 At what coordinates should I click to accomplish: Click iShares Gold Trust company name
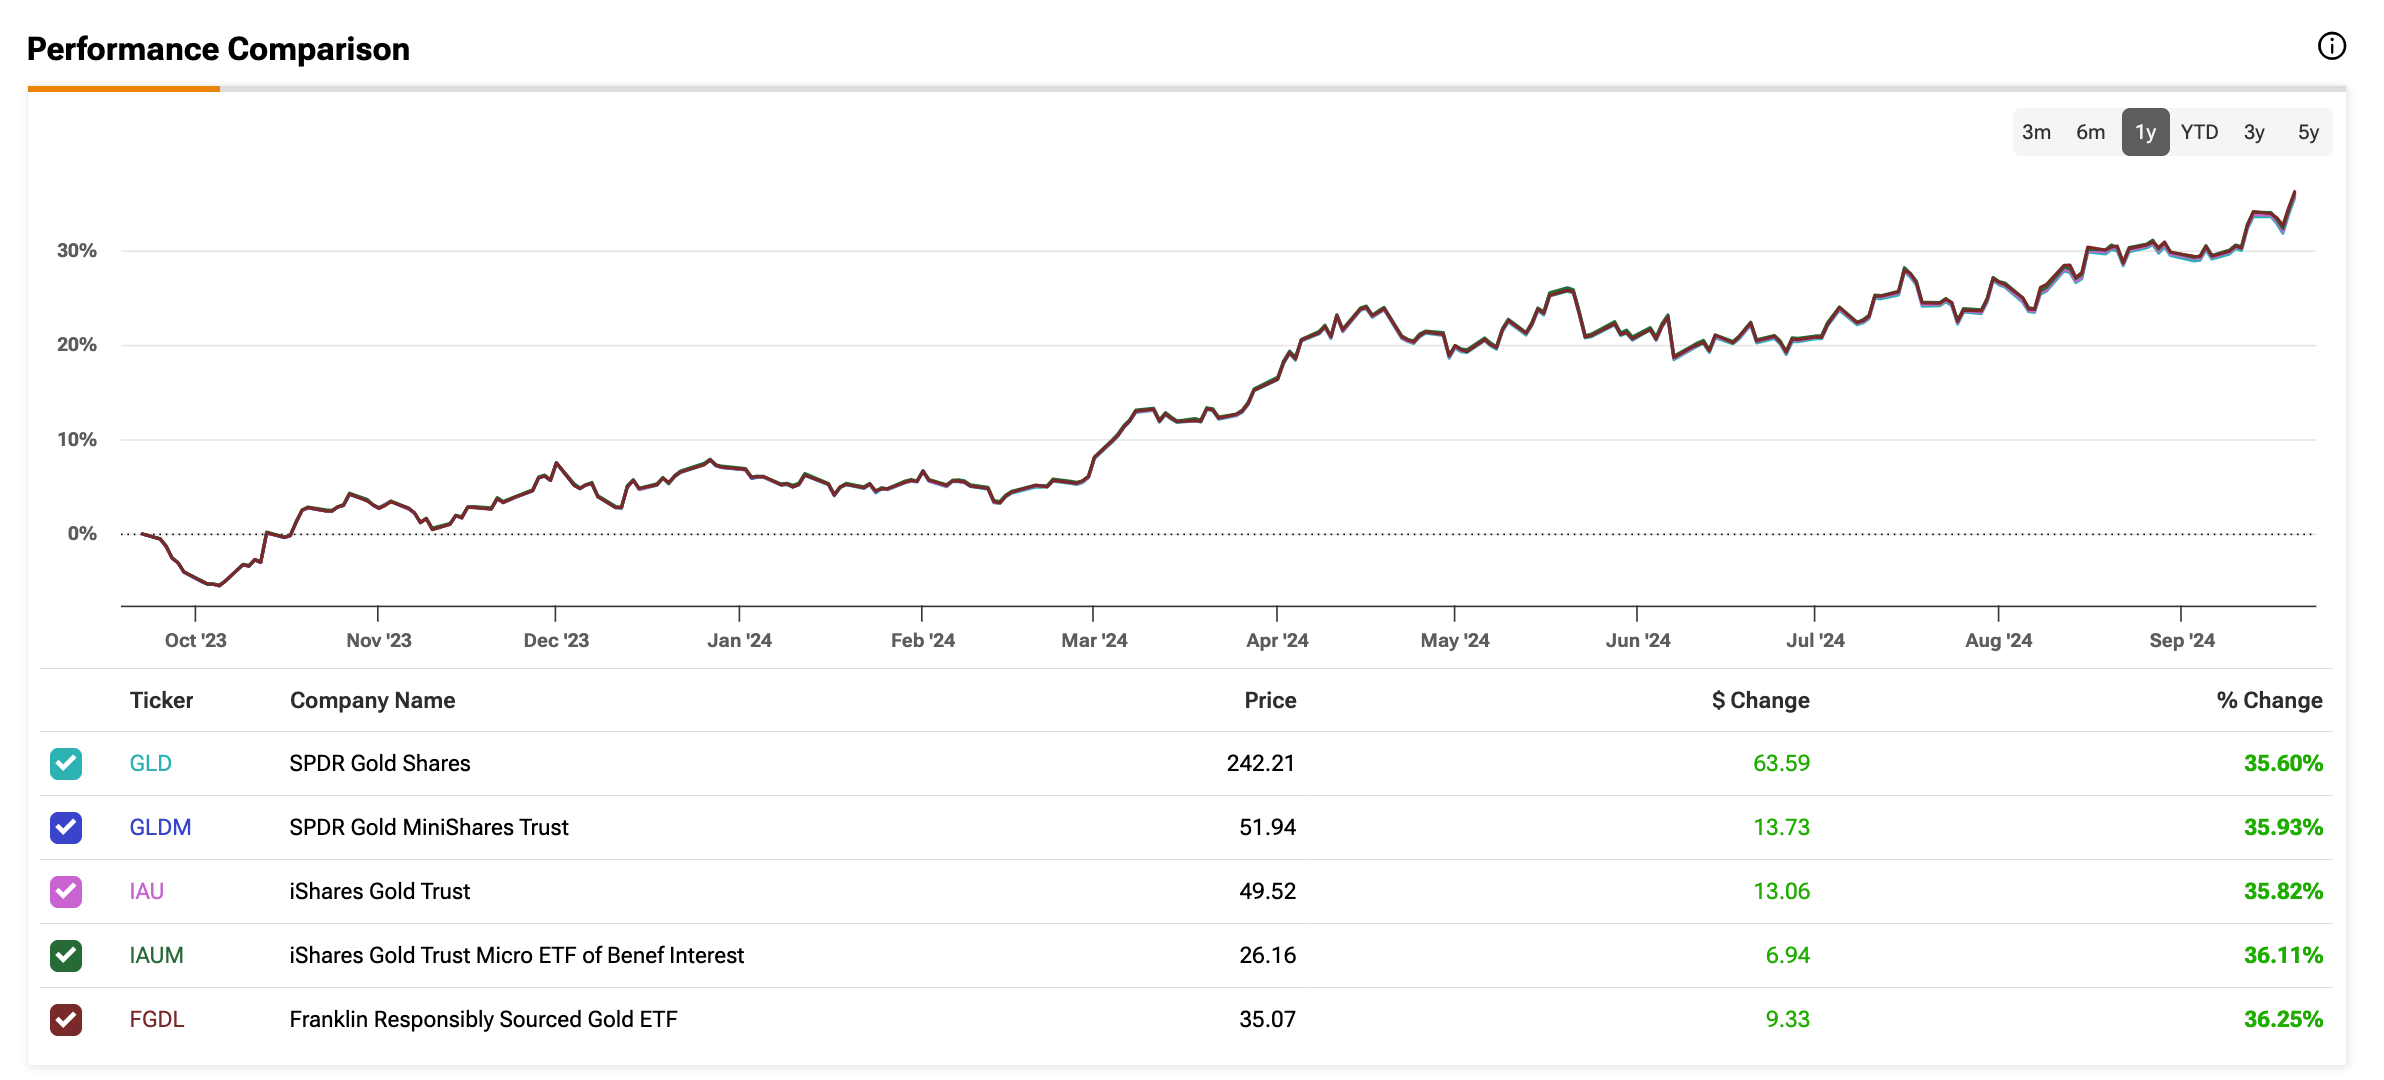click(380, 891)
